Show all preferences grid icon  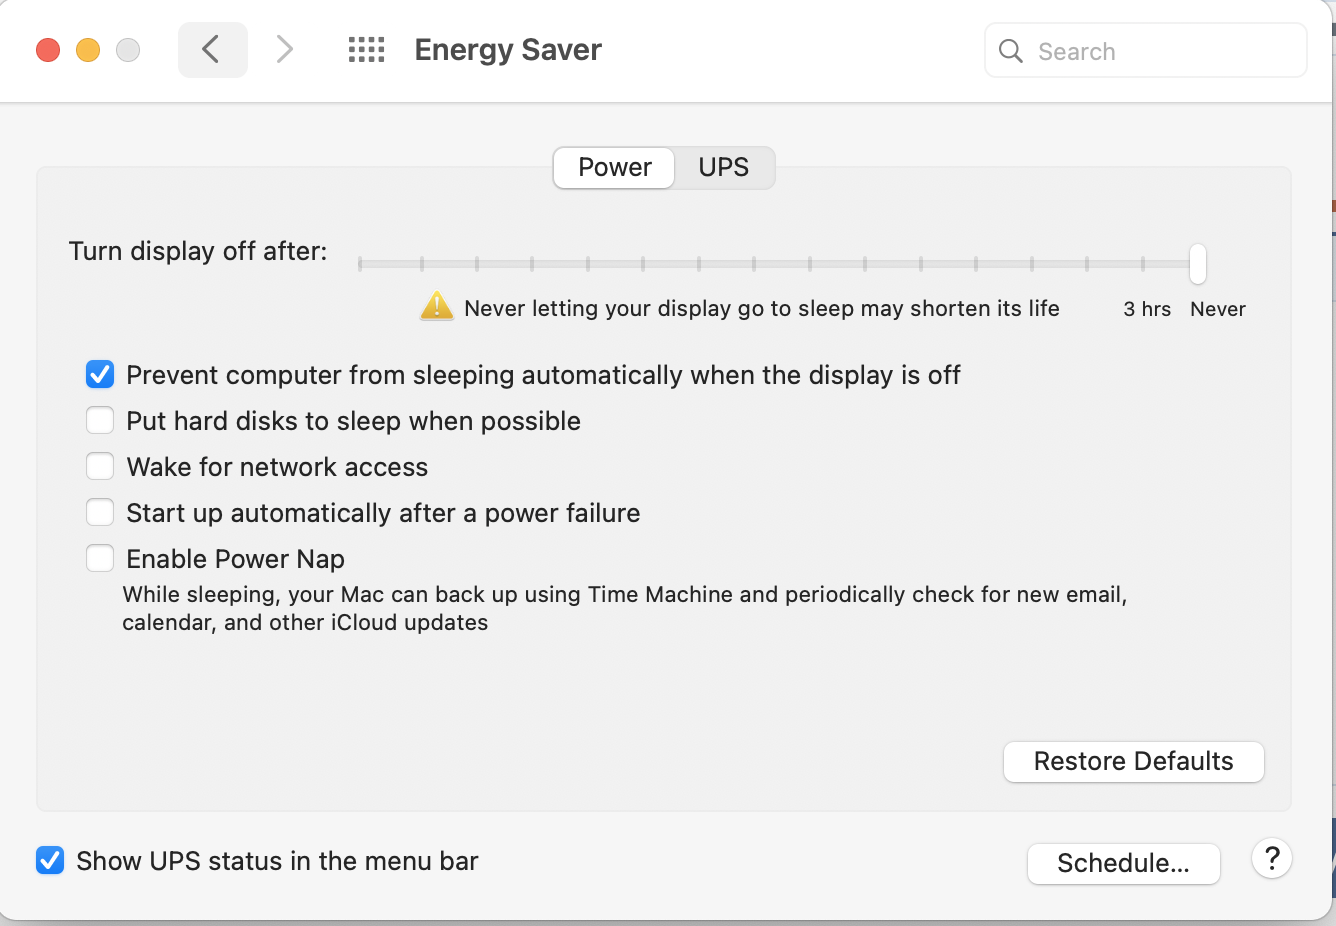(x=366, y=49)
